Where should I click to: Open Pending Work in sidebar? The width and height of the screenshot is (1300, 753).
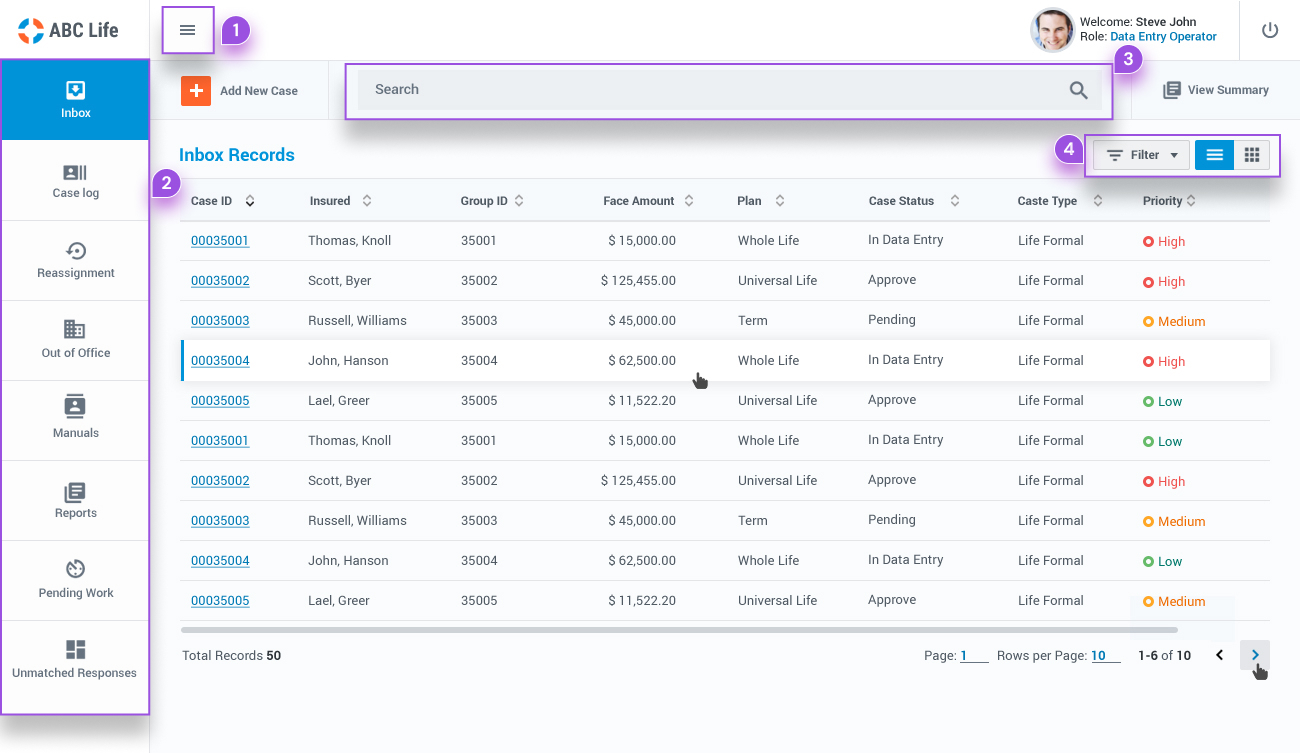(75, 581)
